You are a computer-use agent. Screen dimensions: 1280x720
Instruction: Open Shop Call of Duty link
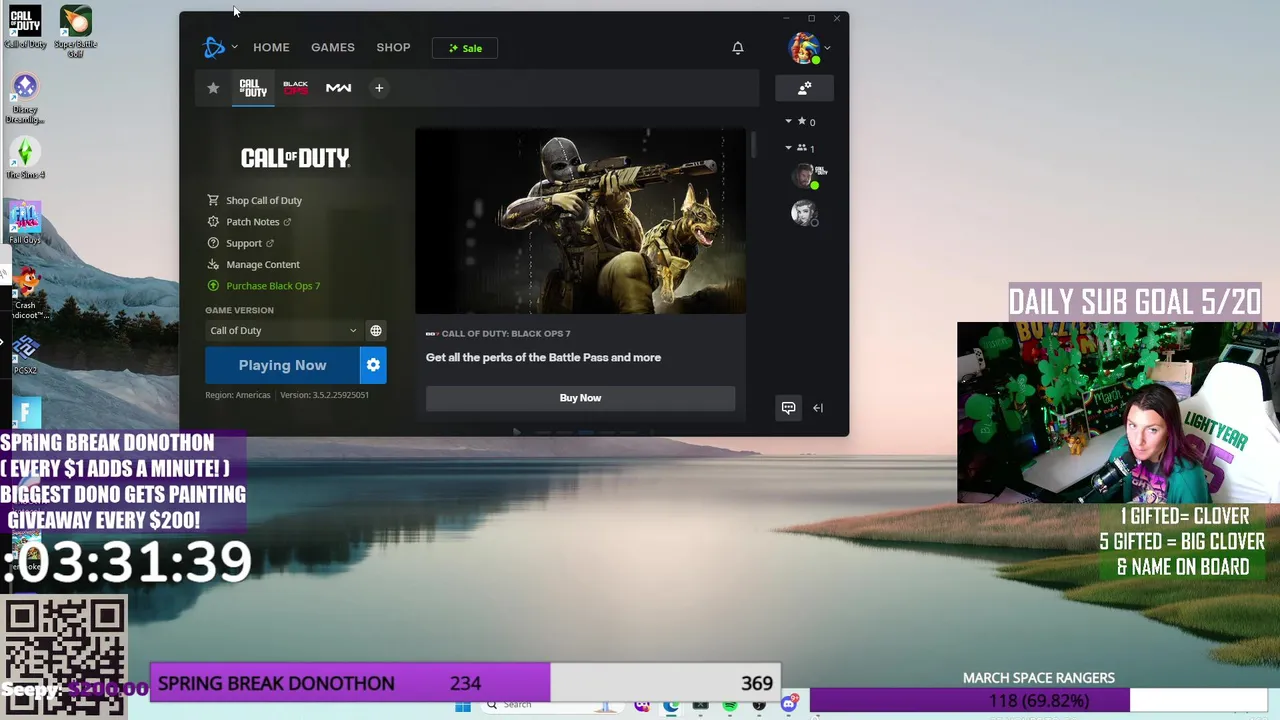click(x=264, y=200)
